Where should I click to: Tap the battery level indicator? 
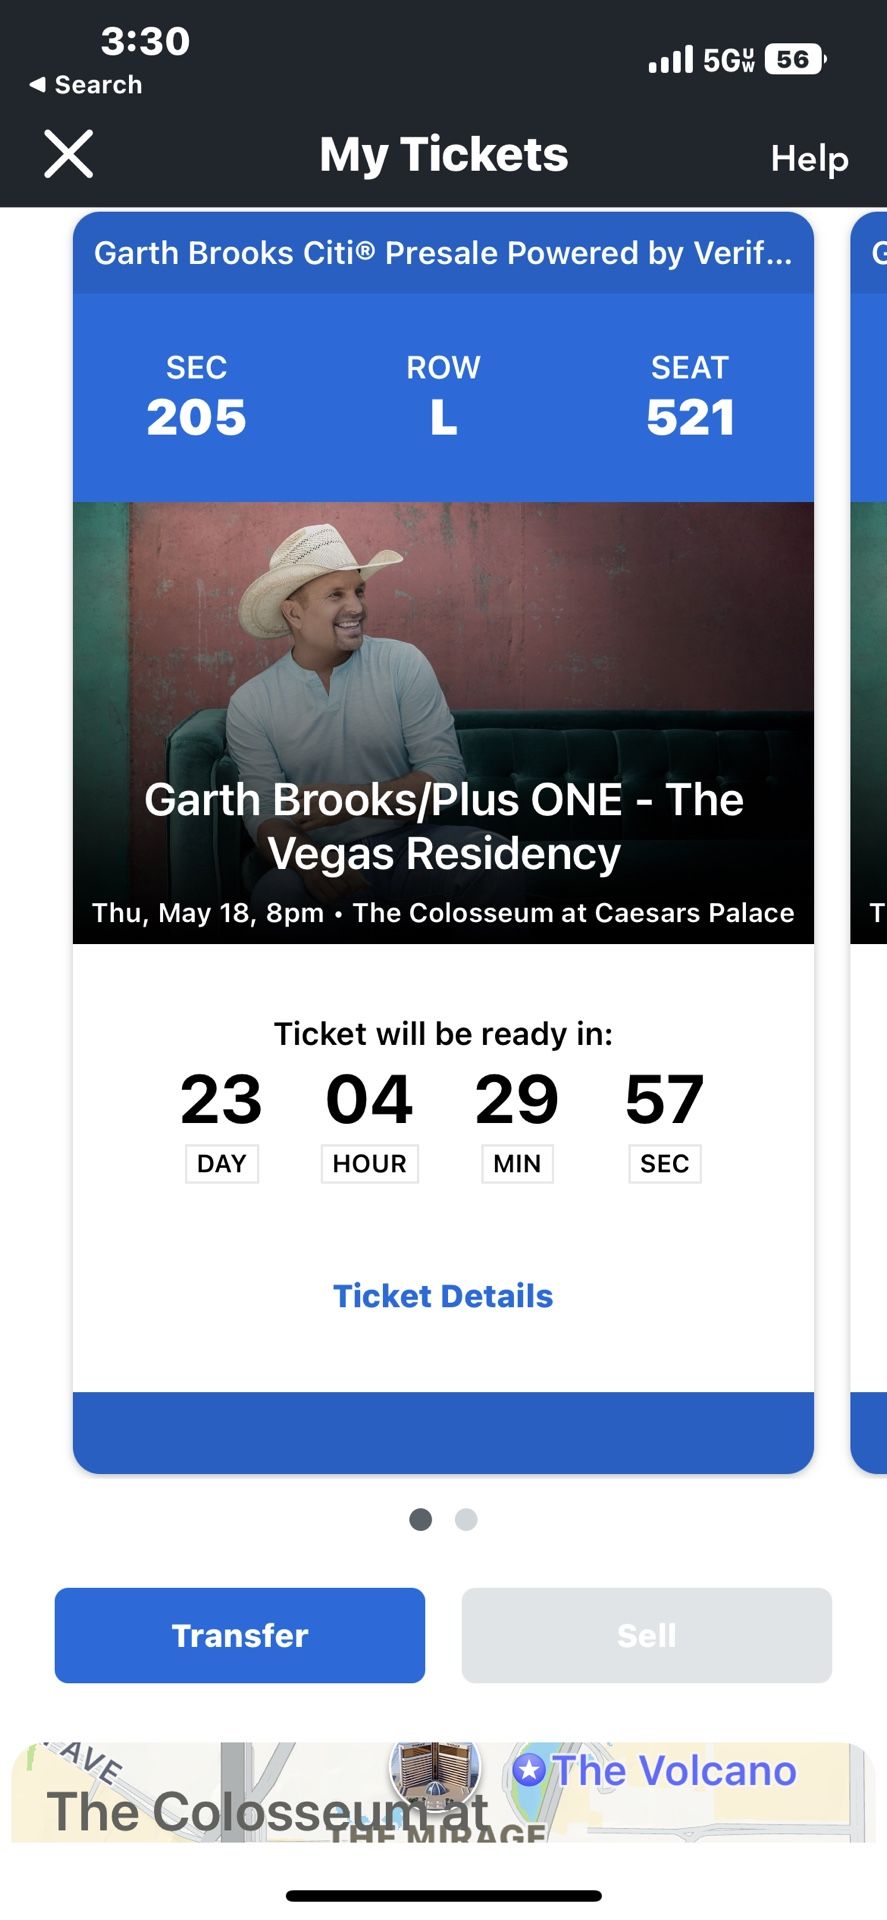795,60
